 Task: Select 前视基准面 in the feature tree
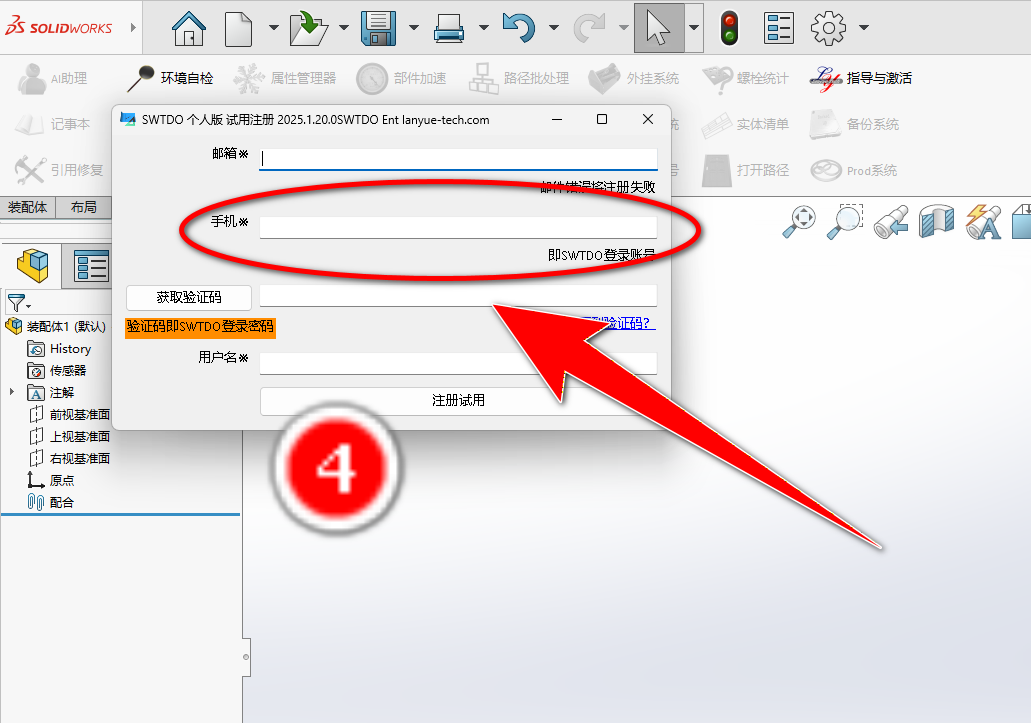click(x=79, y=414)
